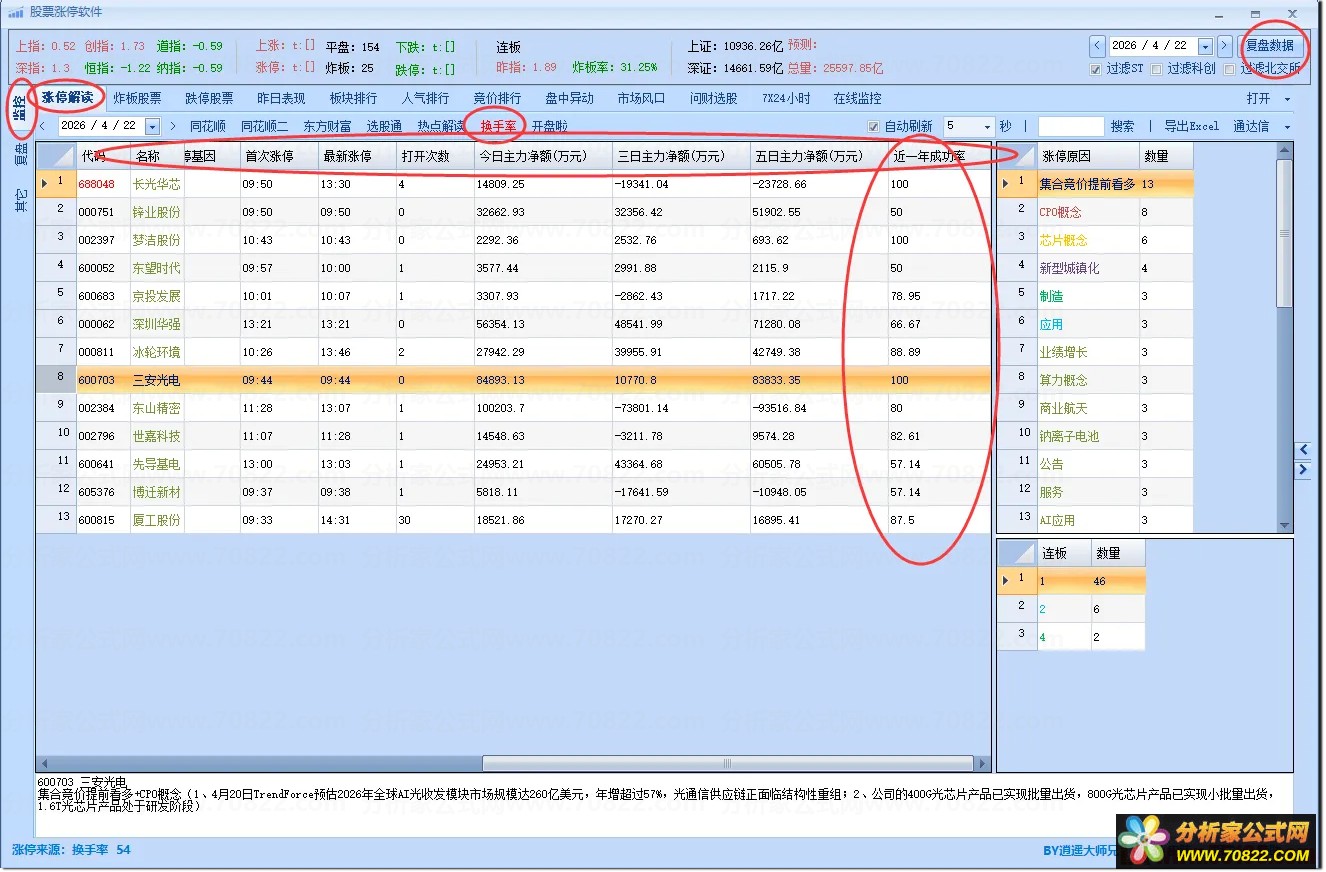Screen dimensions: 1326x872
Task: Click the search input field beside 搜索
Action: click(x=1070, y=127)
